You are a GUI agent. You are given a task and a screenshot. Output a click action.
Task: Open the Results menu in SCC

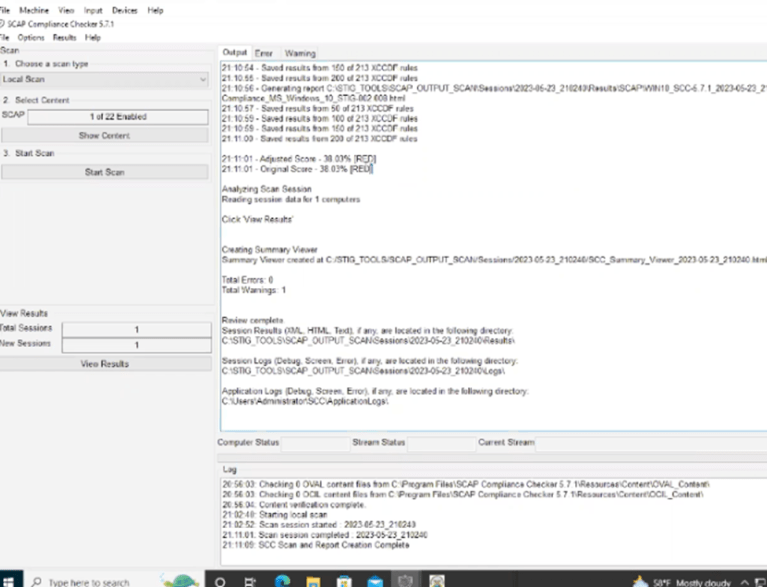tap(64, 37)
